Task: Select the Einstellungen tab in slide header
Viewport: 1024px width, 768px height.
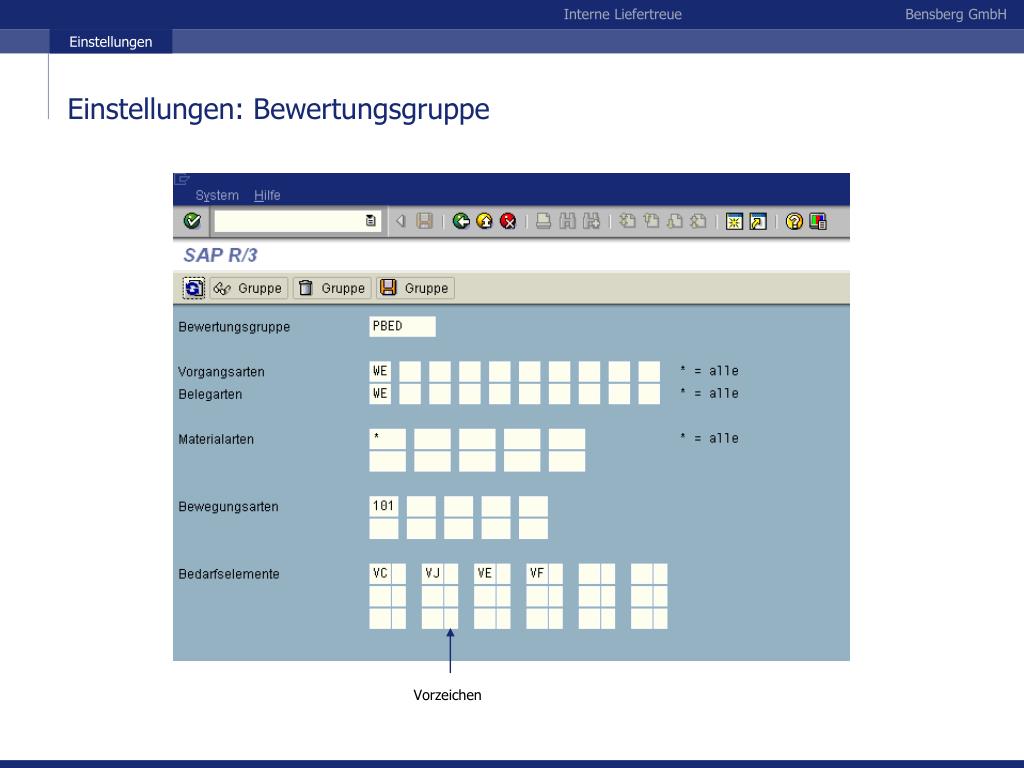Action: coord(110,42)
